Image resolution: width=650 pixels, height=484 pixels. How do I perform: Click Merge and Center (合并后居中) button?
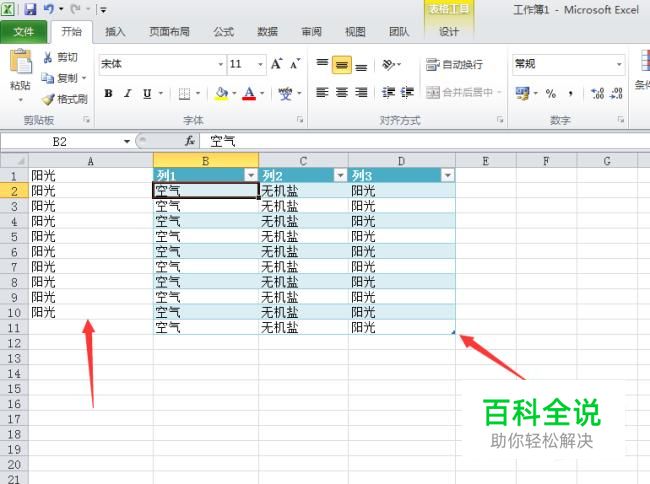(460, 92)
